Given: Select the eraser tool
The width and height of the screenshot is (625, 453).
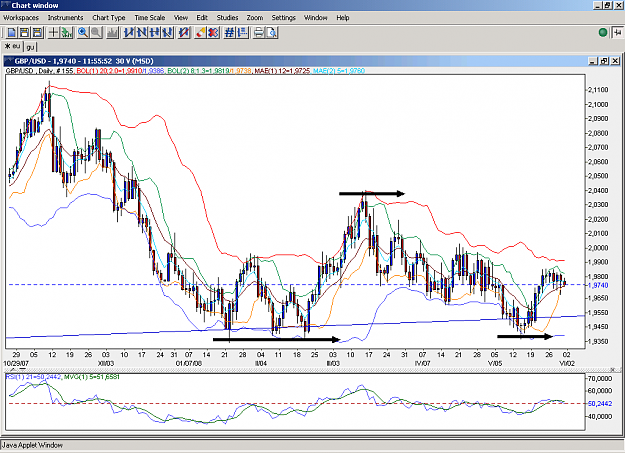Looking at the screenshot, I should pos(200,32).
